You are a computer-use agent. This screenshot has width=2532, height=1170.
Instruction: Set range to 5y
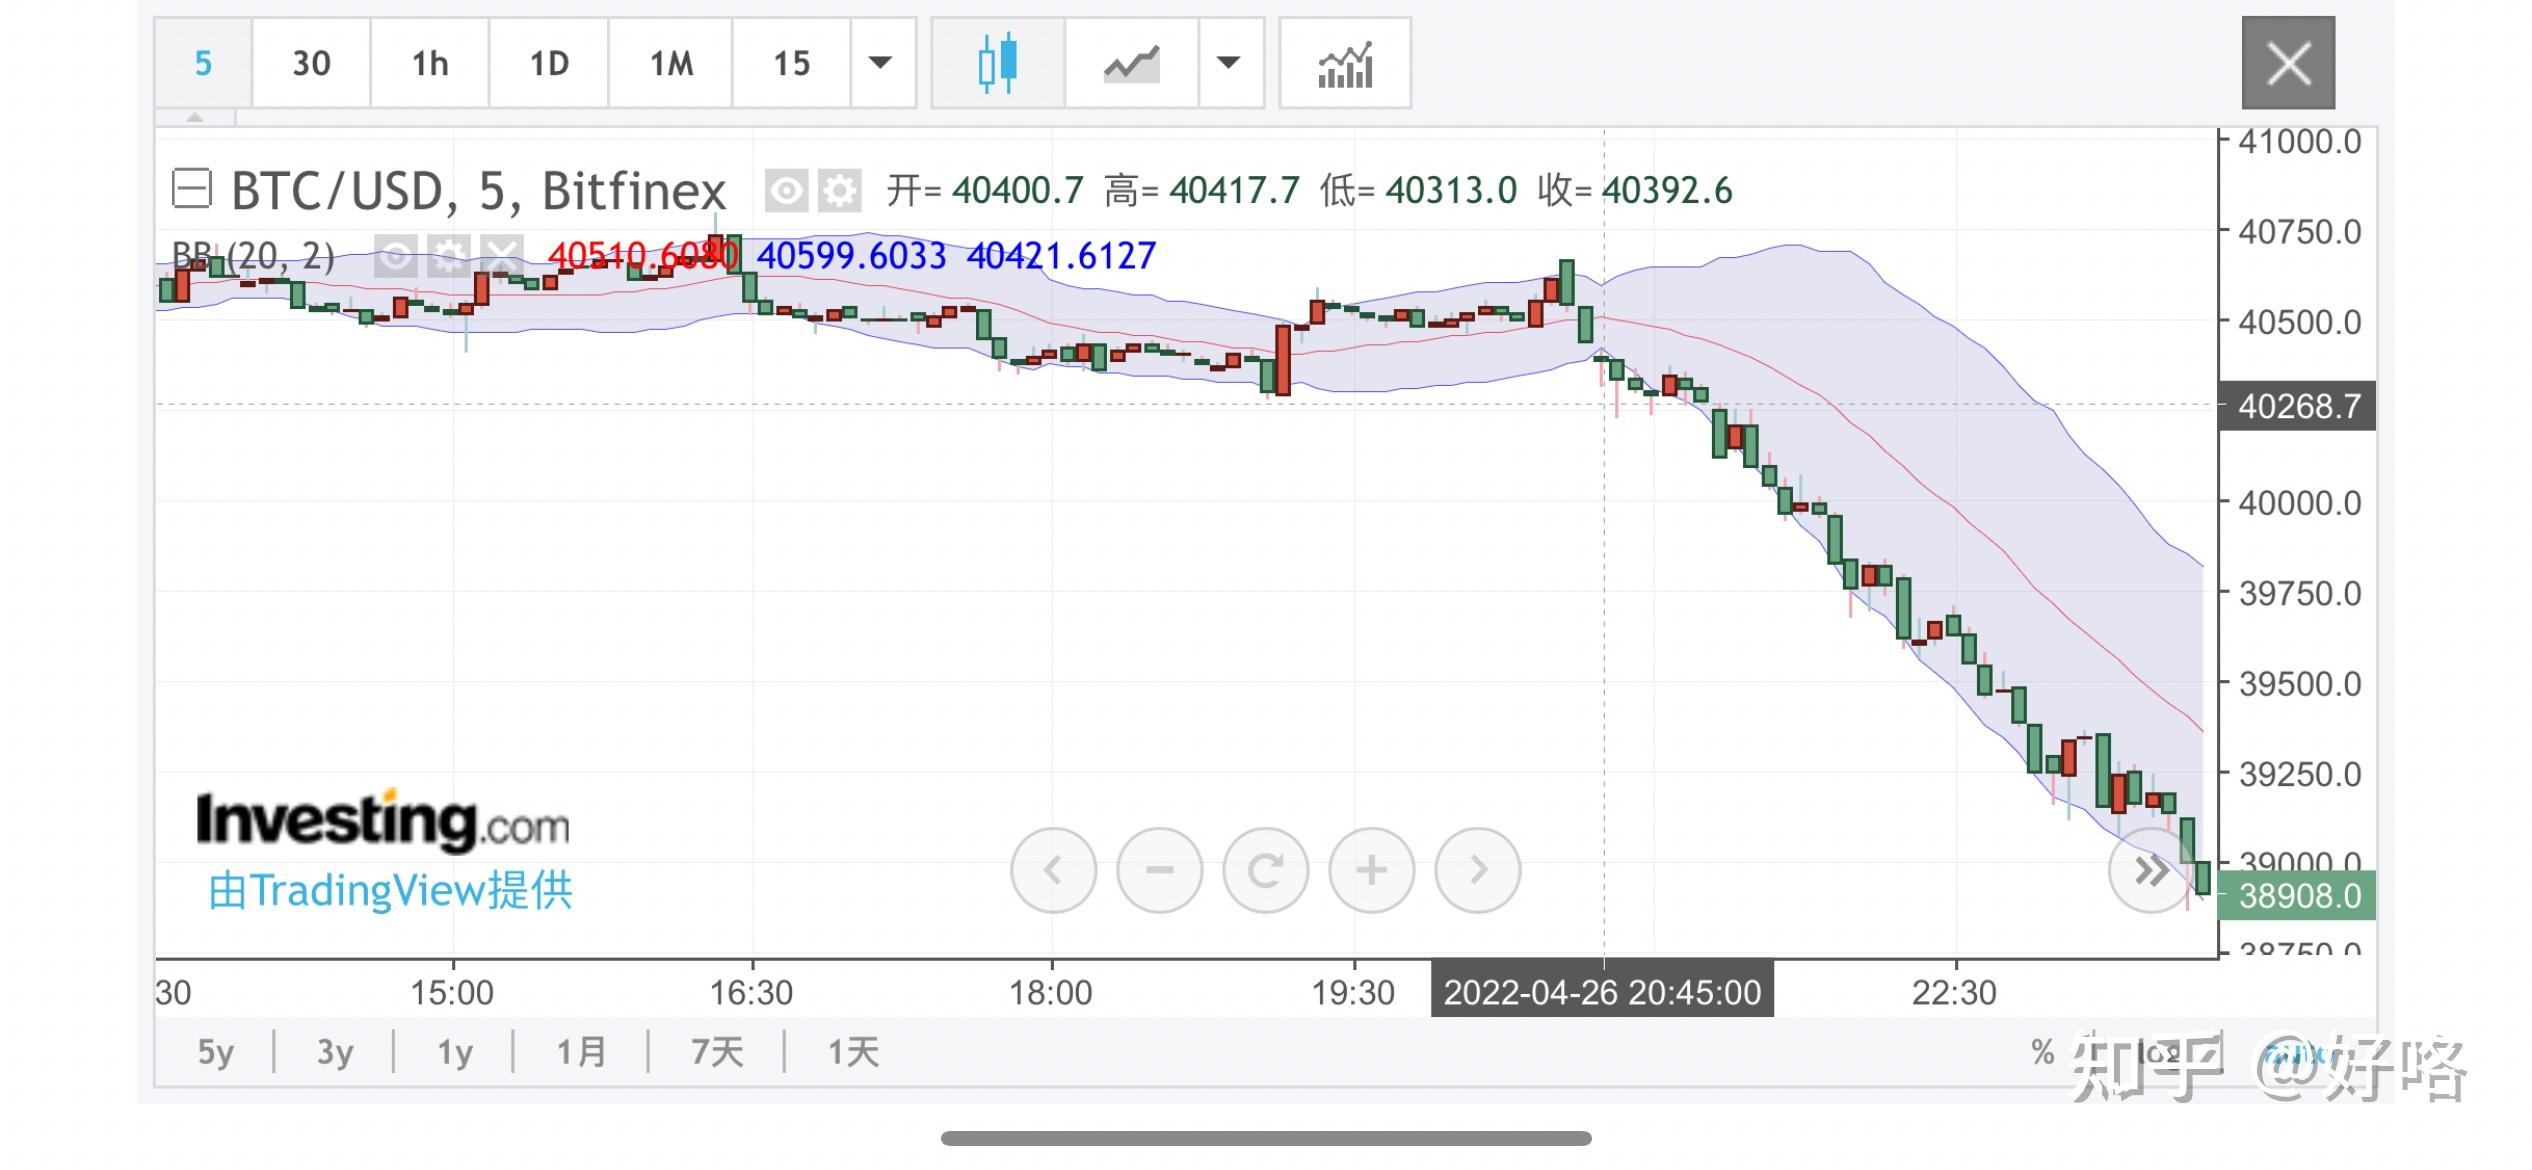click(215, 1052)
